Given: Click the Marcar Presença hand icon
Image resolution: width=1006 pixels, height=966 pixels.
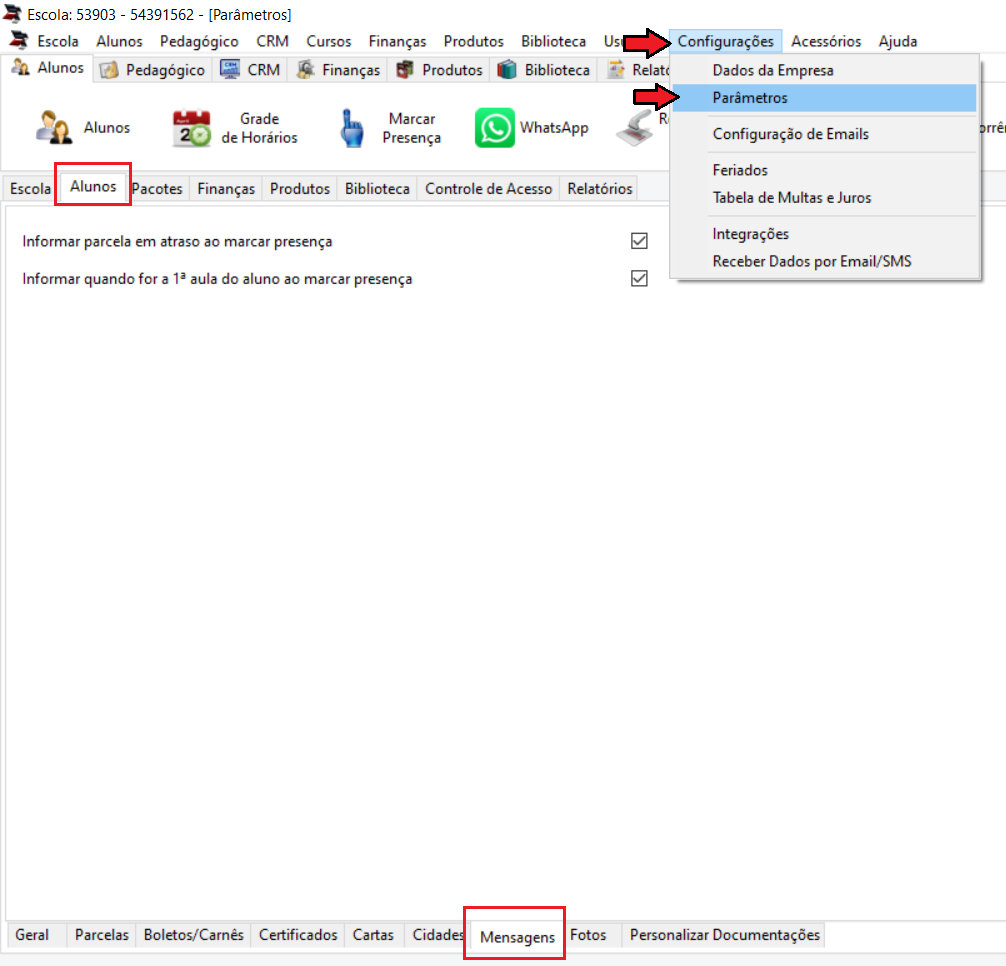Looking at the screenshot, I should pyautogui.click(x=352, y=128).
